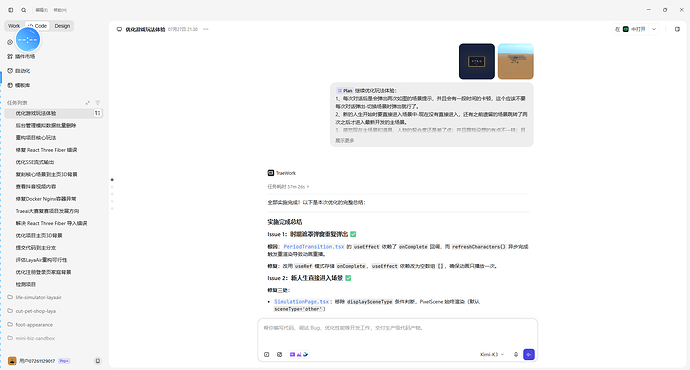Click the clipboard icon right of the username

[98, 361]
